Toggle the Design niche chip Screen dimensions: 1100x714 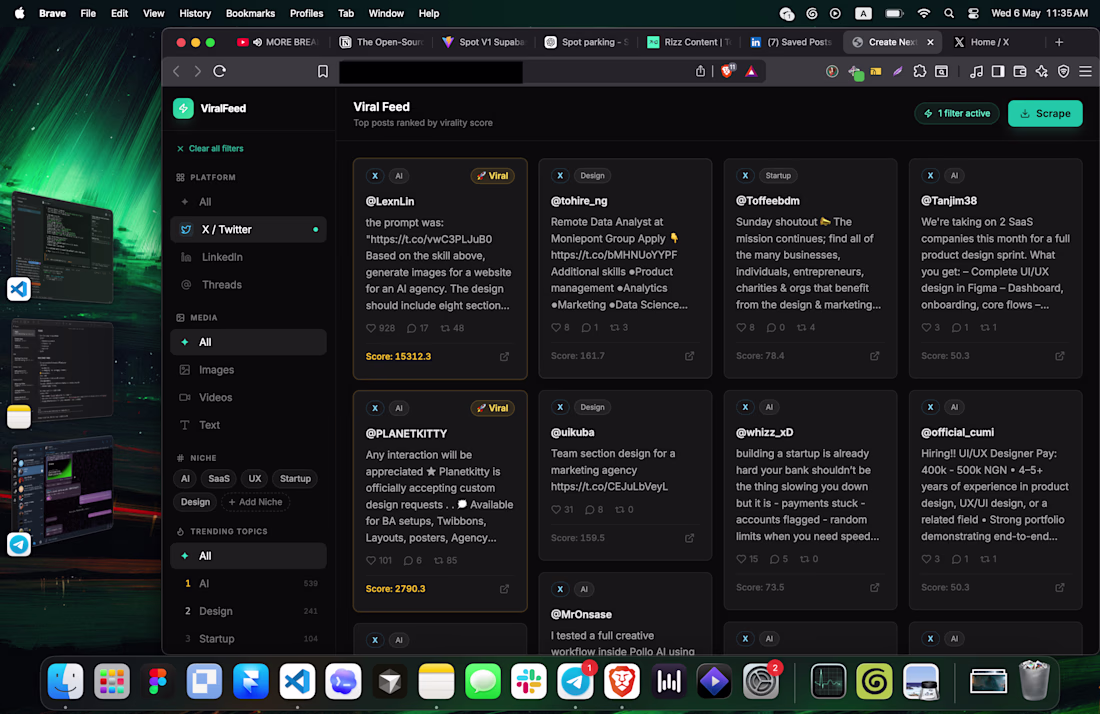point(195,501)
